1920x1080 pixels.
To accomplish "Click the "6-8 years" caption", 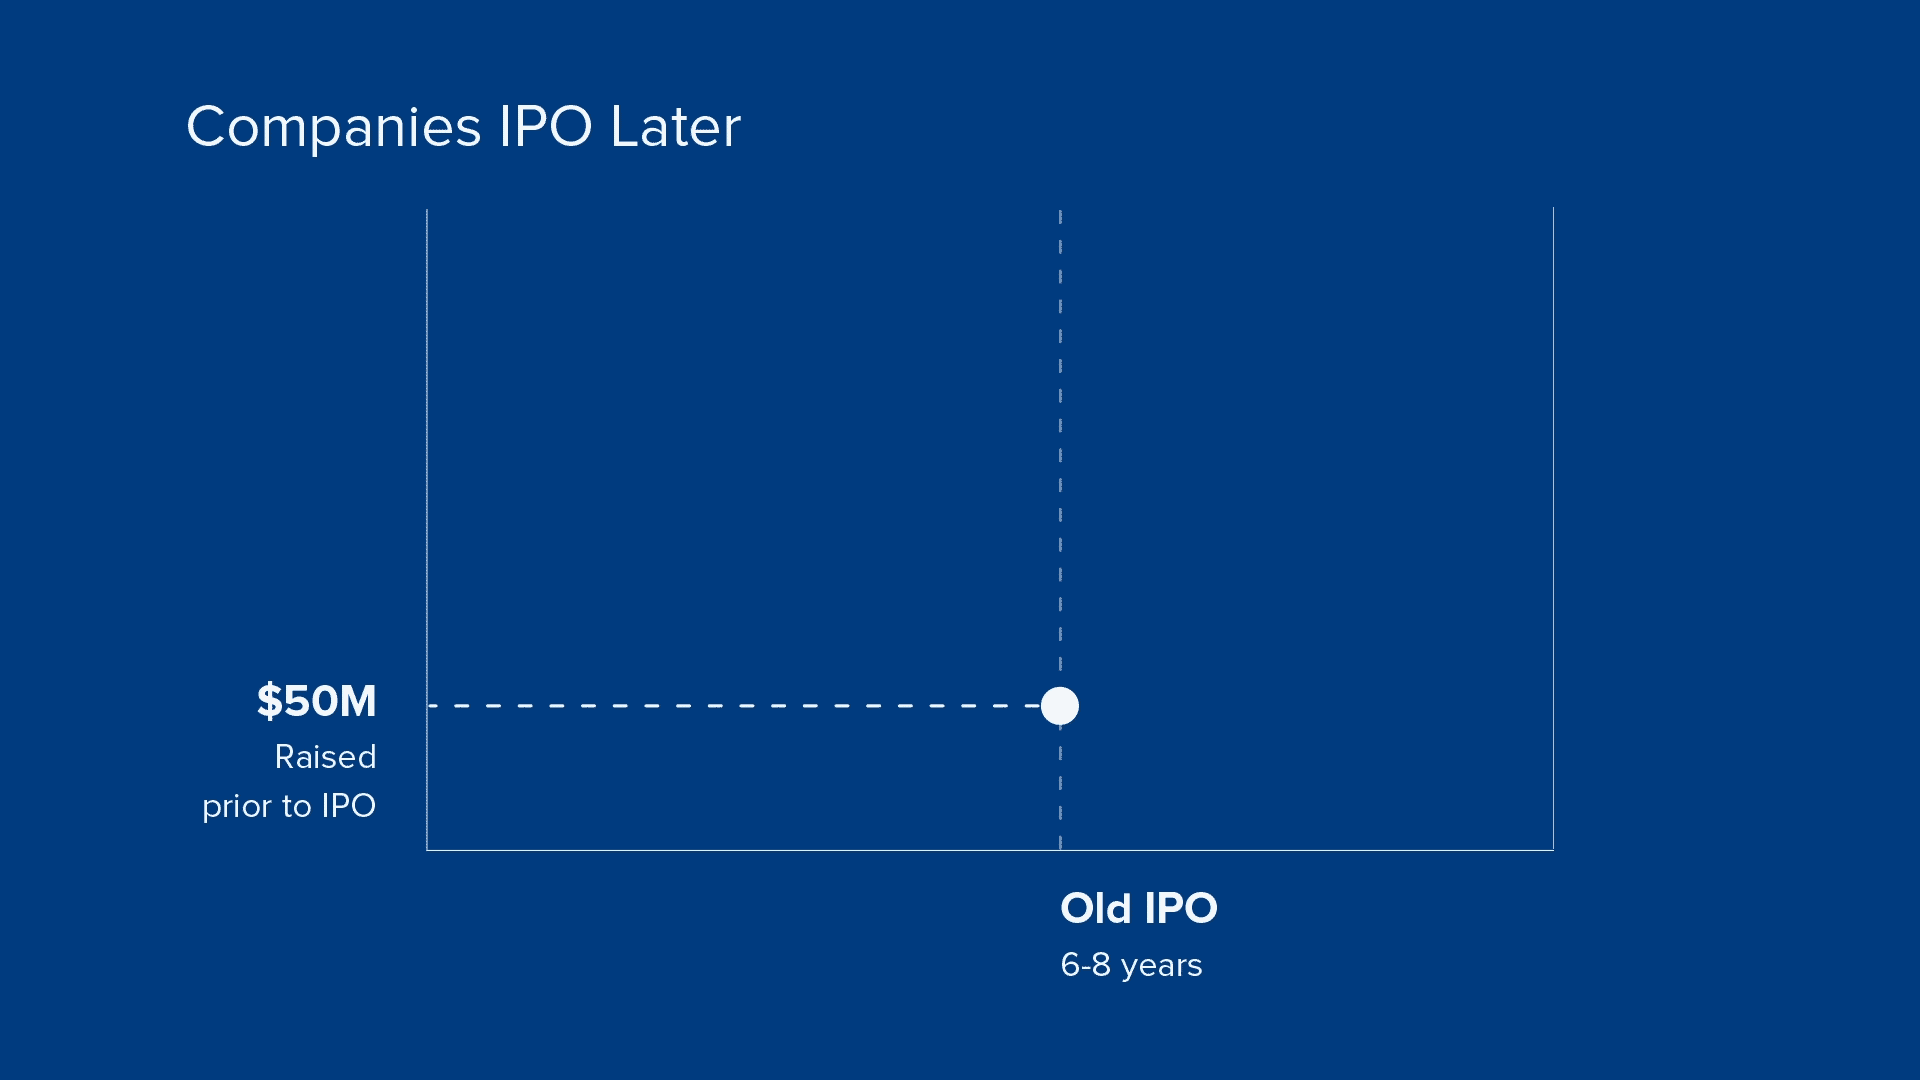I will click(1131, 965).
